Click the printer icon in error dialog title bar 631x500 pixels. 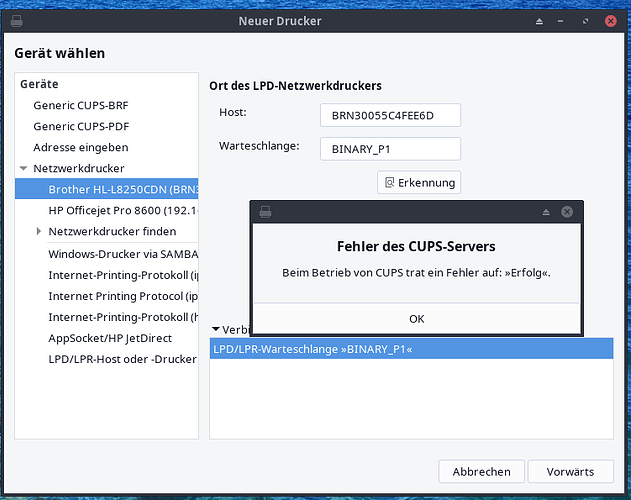coord(265,212)
